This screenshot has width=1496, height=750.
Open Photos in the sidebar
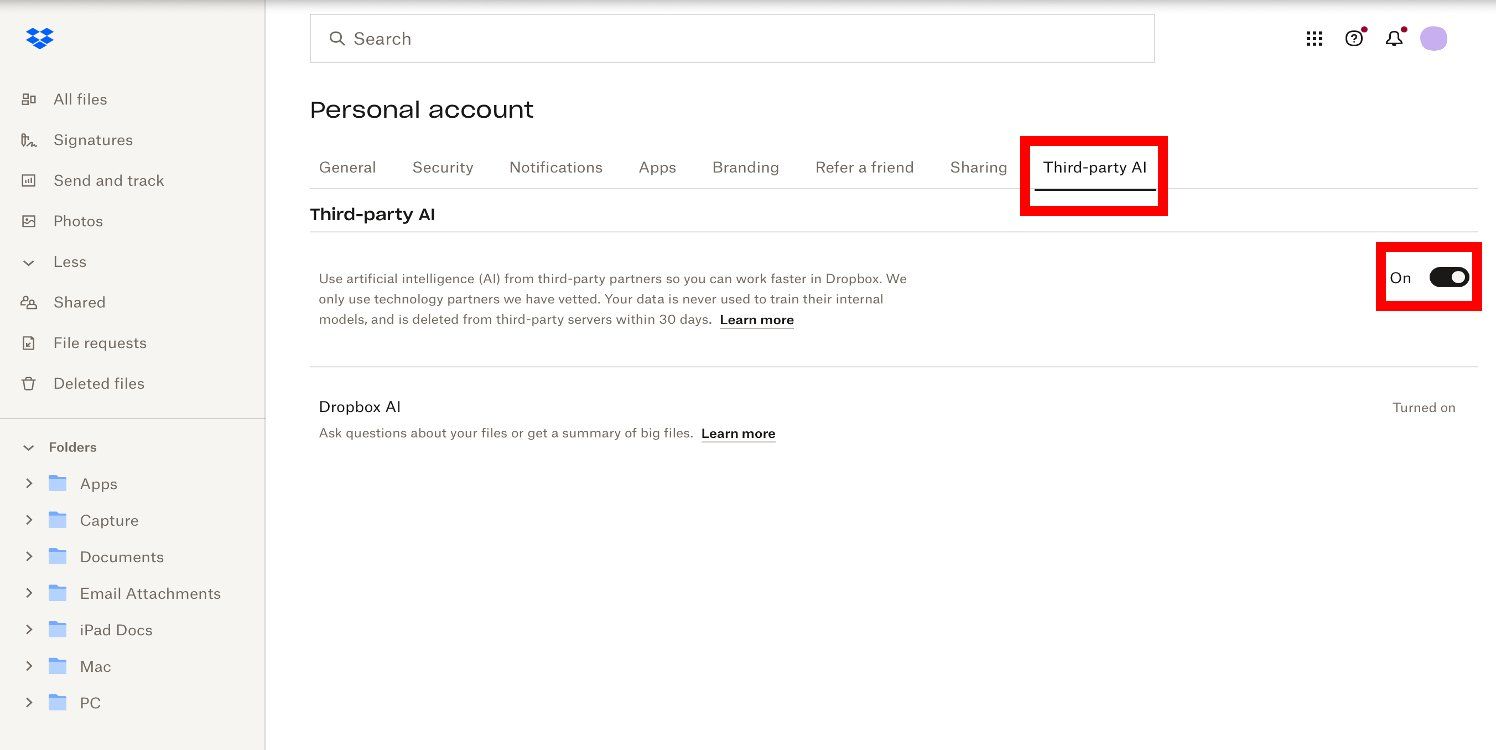(x=78, y=221)
